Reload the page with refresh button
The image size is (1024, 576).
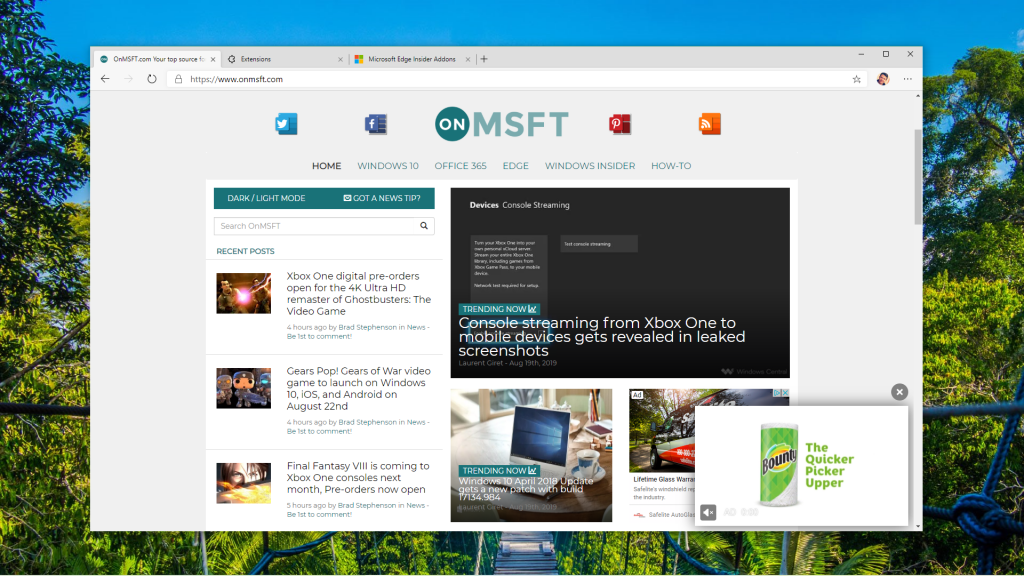(x=152, y=79)
